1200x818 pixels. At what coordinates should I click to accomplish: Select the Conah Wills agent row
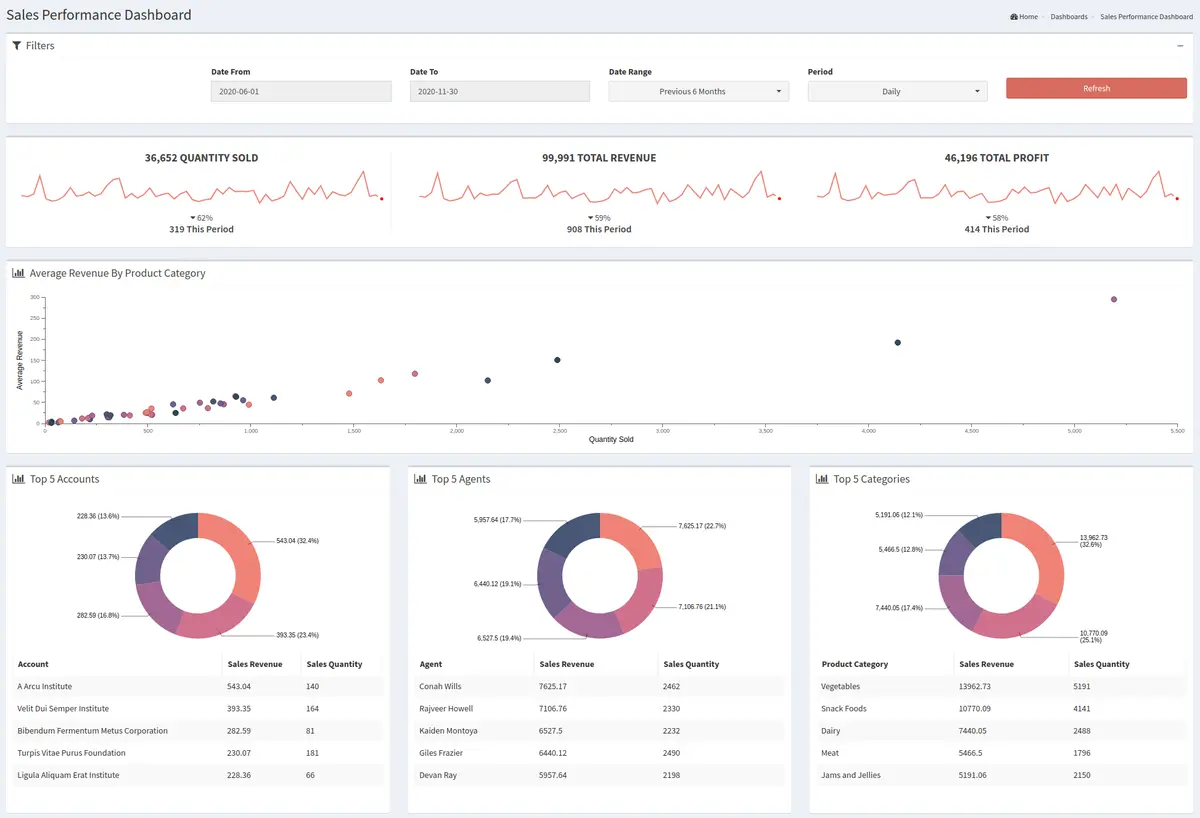(600, 686)
